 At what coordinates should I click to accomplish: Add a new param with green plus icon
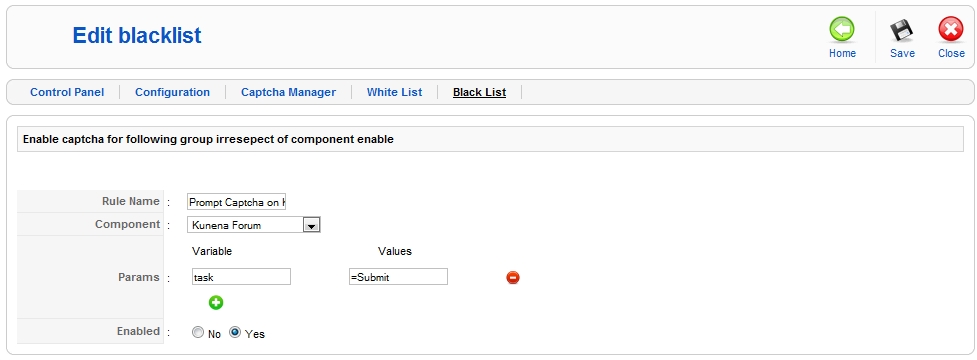(216, 303)
